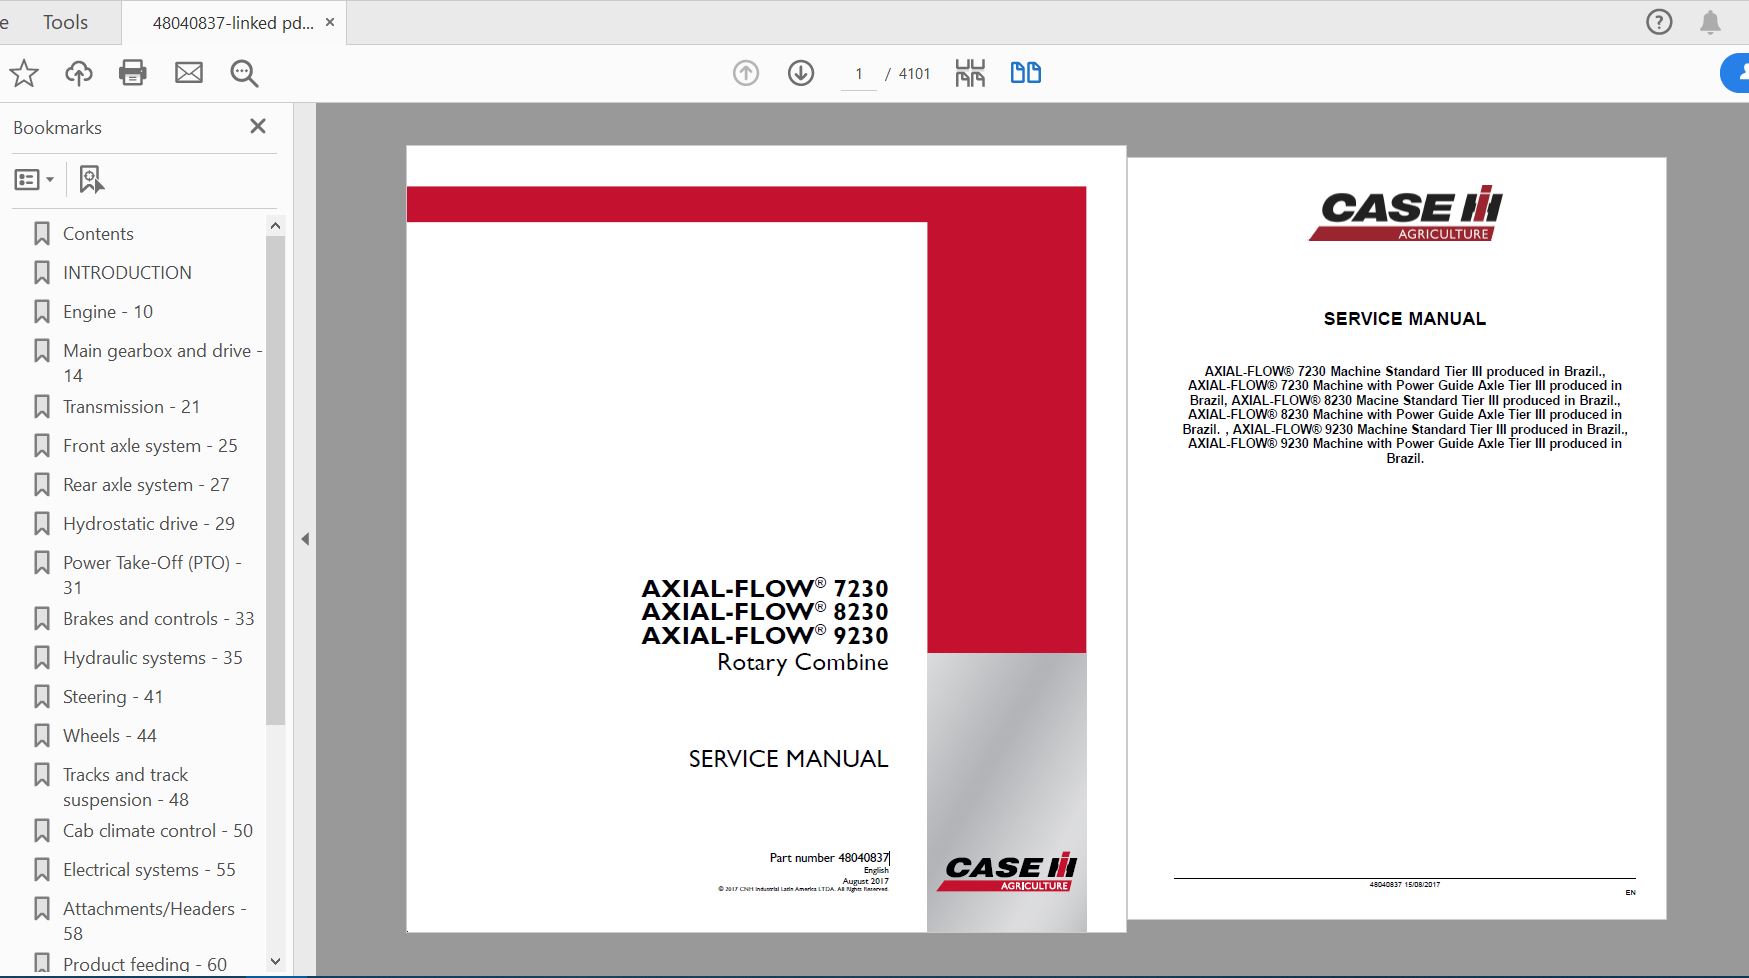Open Electrical systems - 55 bookmark

click(149, 870)
